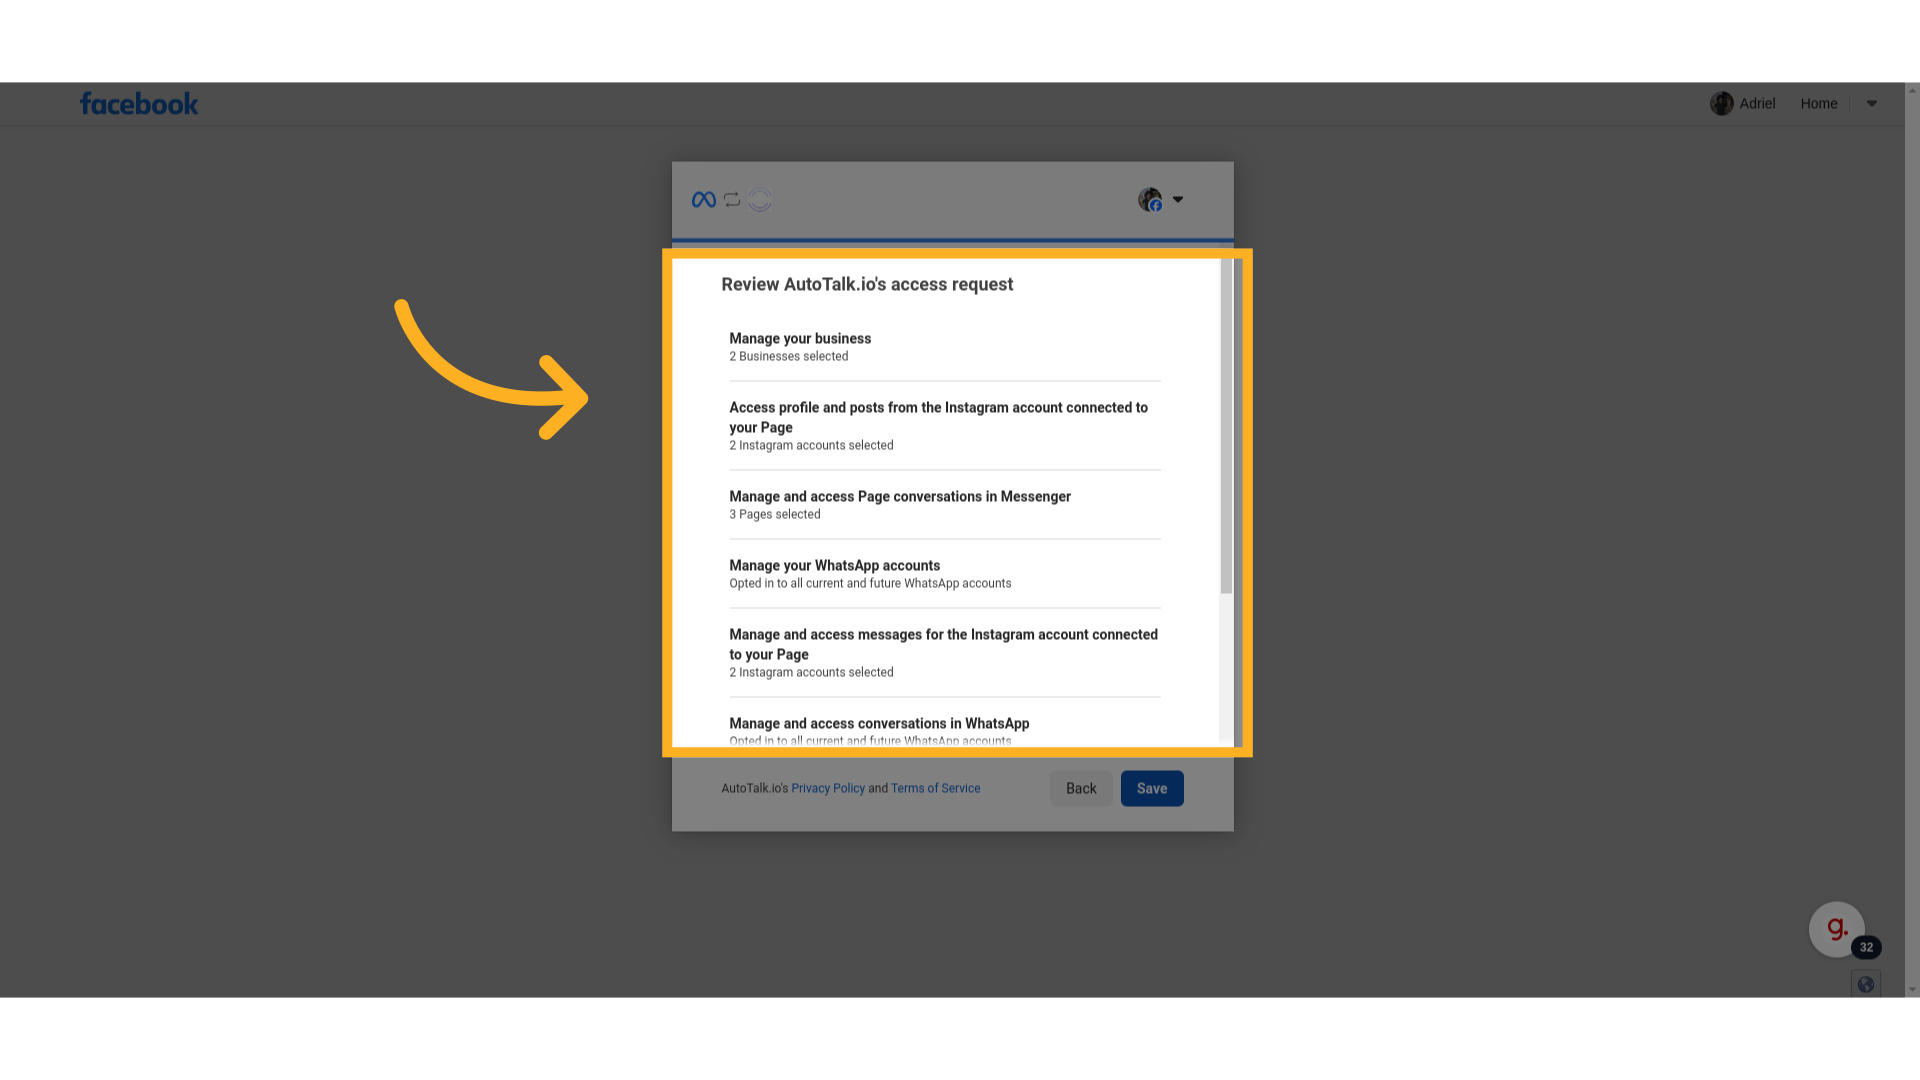
Task: Click the Review AutoTalk.io's access request heading
Action: 867,285
